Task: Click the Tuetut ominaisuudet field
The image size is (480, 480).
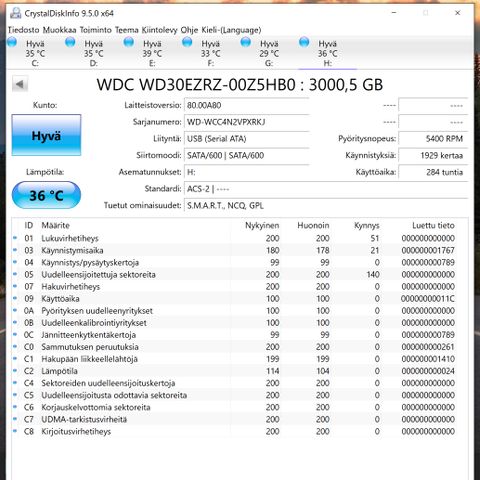Action: [326, 205]
